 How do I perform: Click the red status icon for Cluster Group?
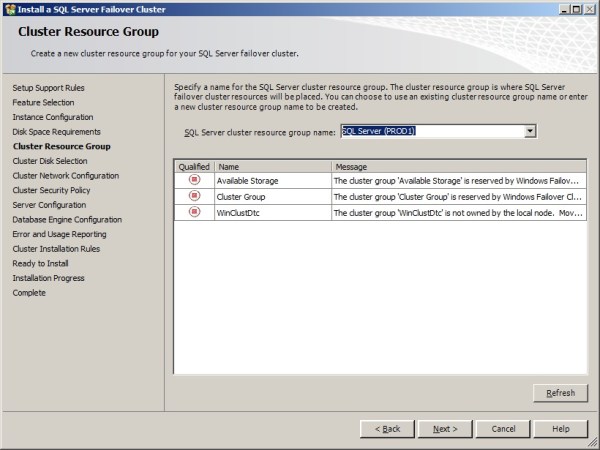coord(194,197)
